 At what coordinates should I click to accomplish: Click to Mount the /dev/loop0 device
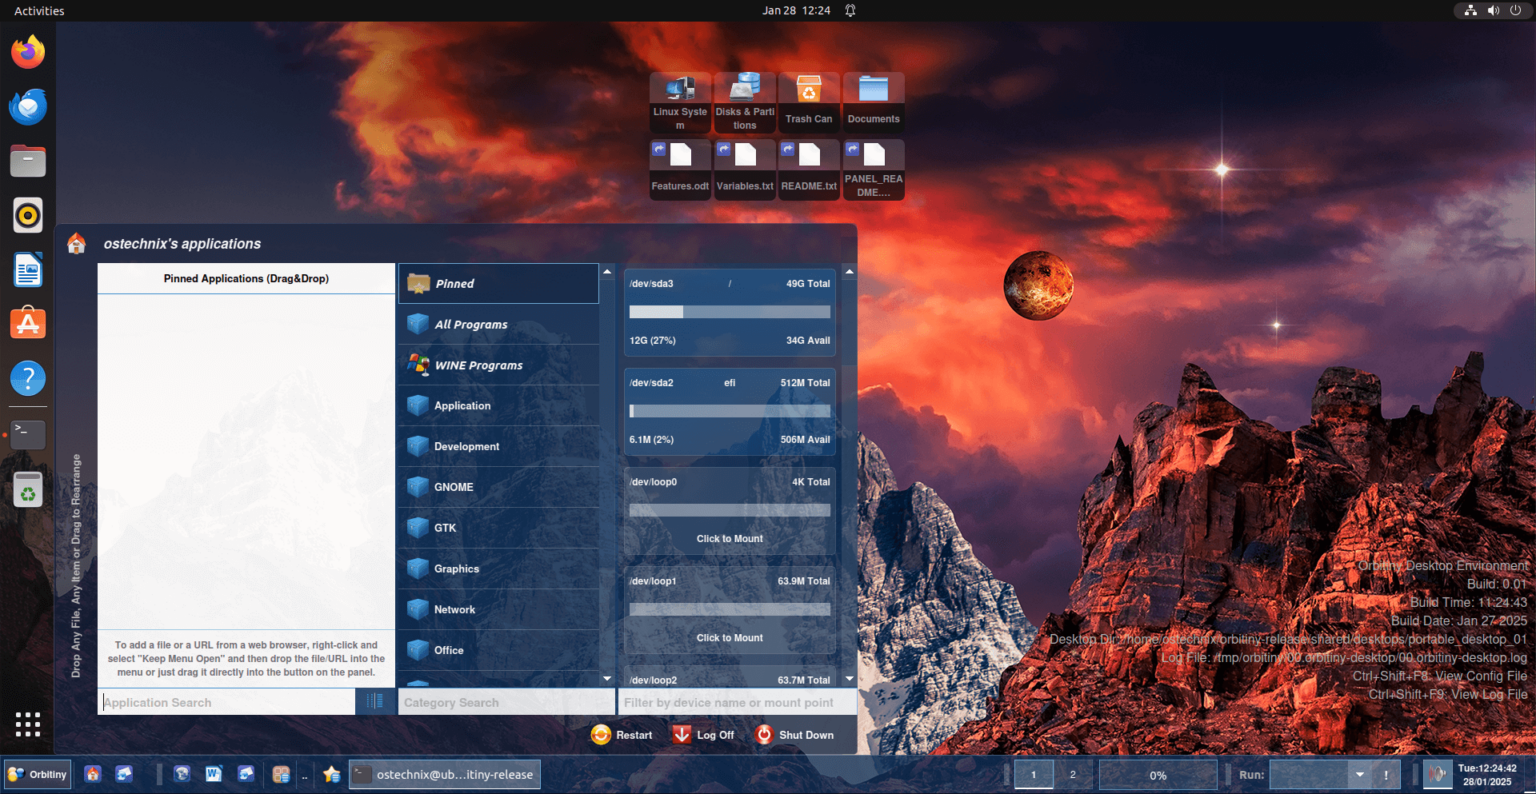pos(729,538)
